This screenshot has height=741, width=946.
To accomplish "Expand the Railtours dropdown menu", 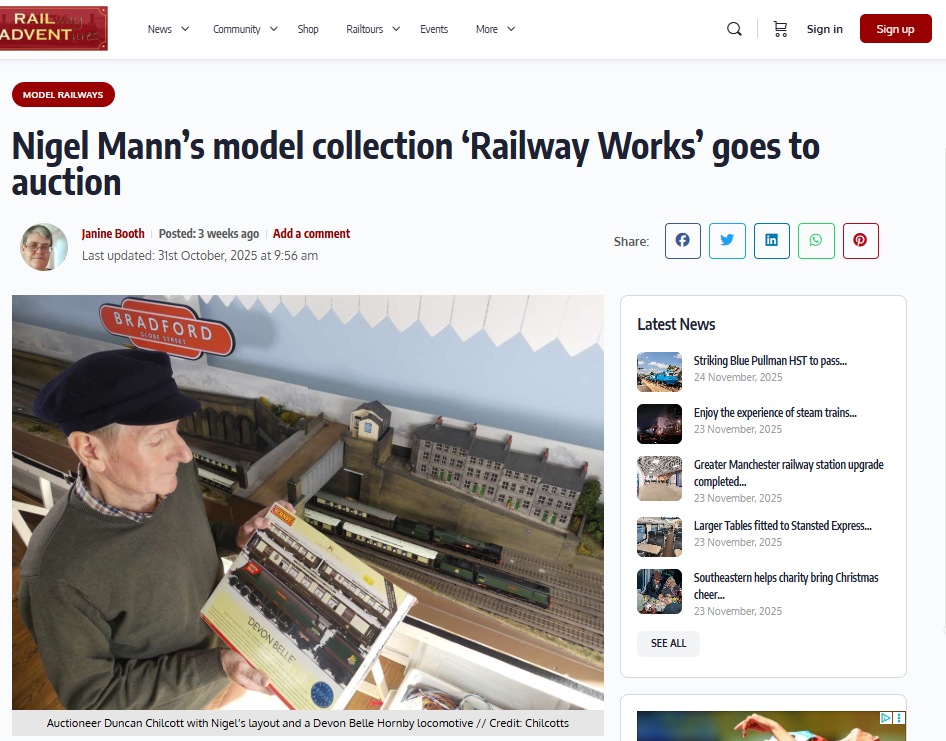I will [x=373, y=29].
